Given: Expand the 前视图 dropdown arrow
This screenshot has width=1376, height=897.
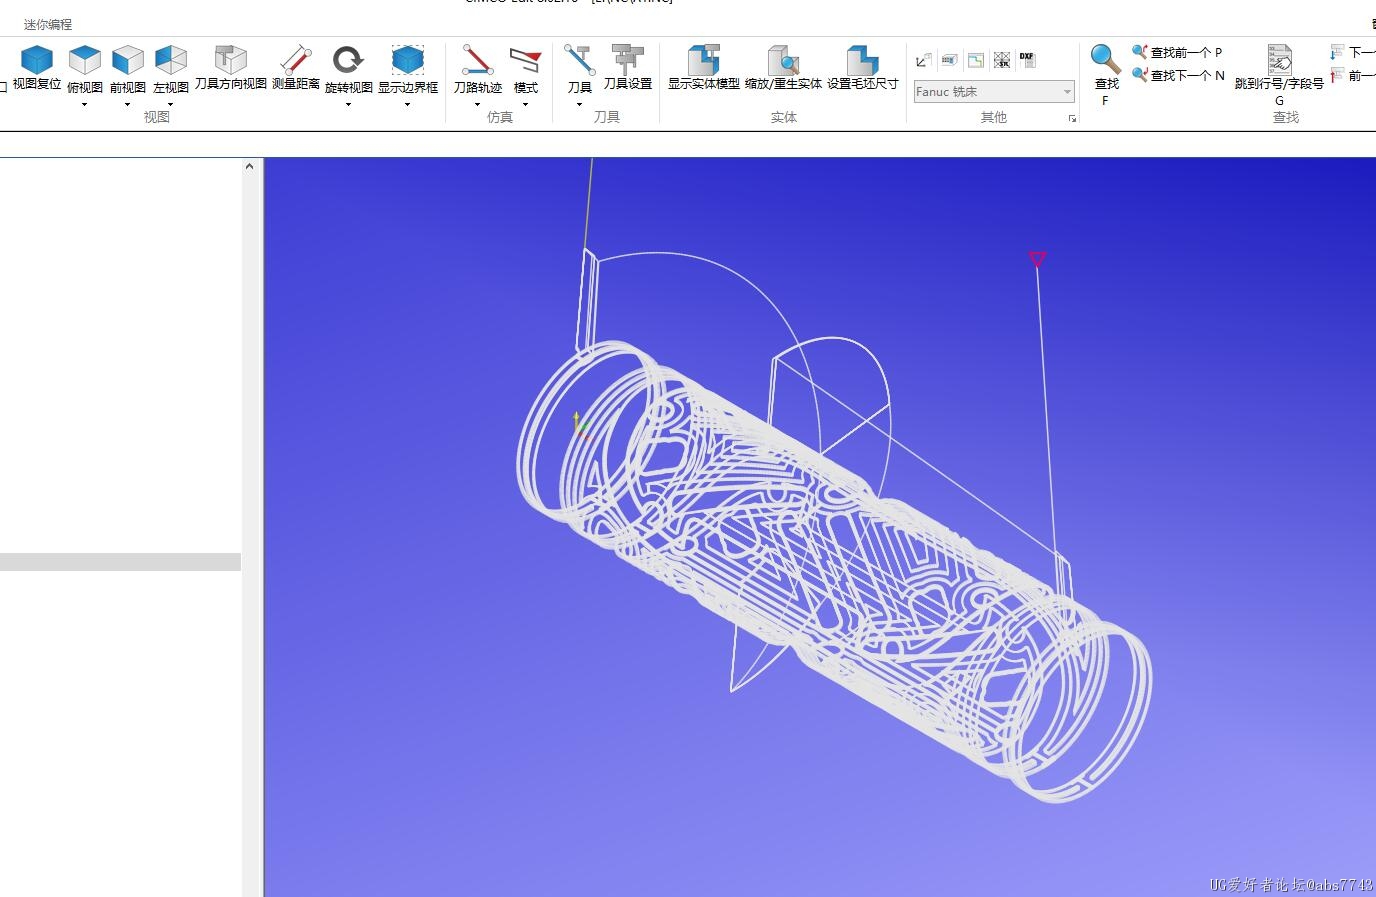Looking at the screenshot, I should [127, 104].
